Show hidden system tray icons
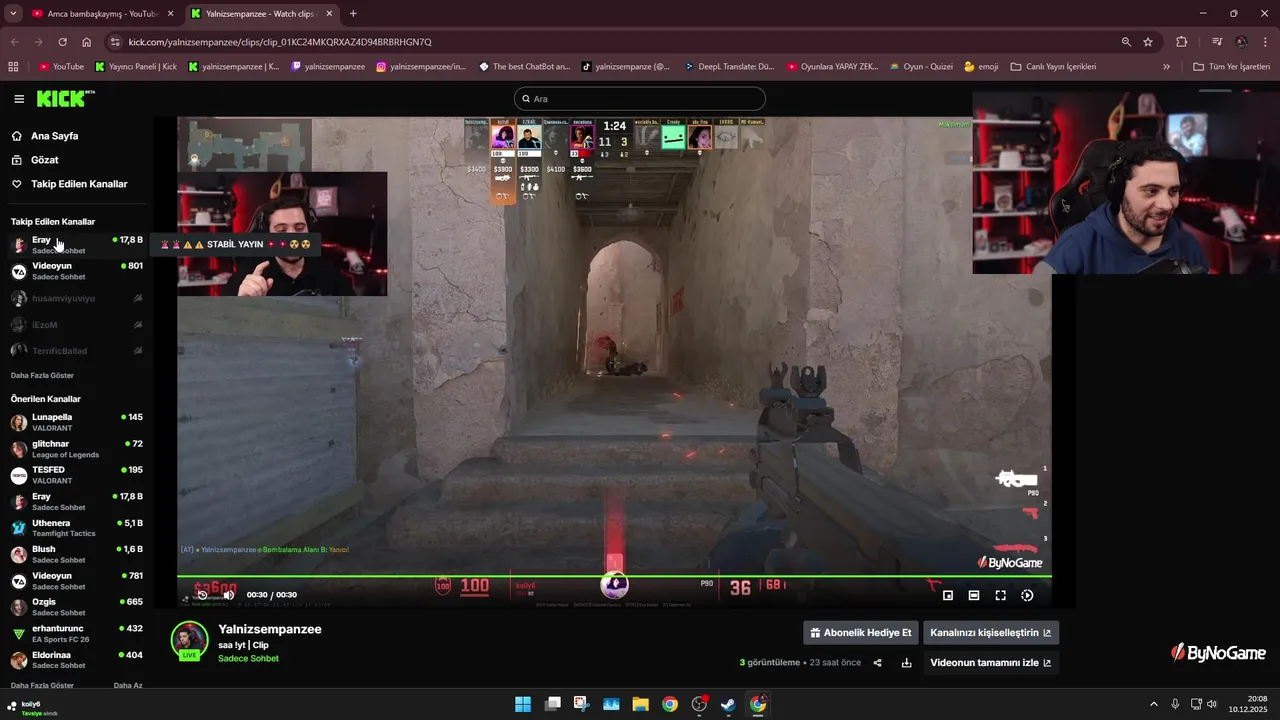 [1153, 704]
